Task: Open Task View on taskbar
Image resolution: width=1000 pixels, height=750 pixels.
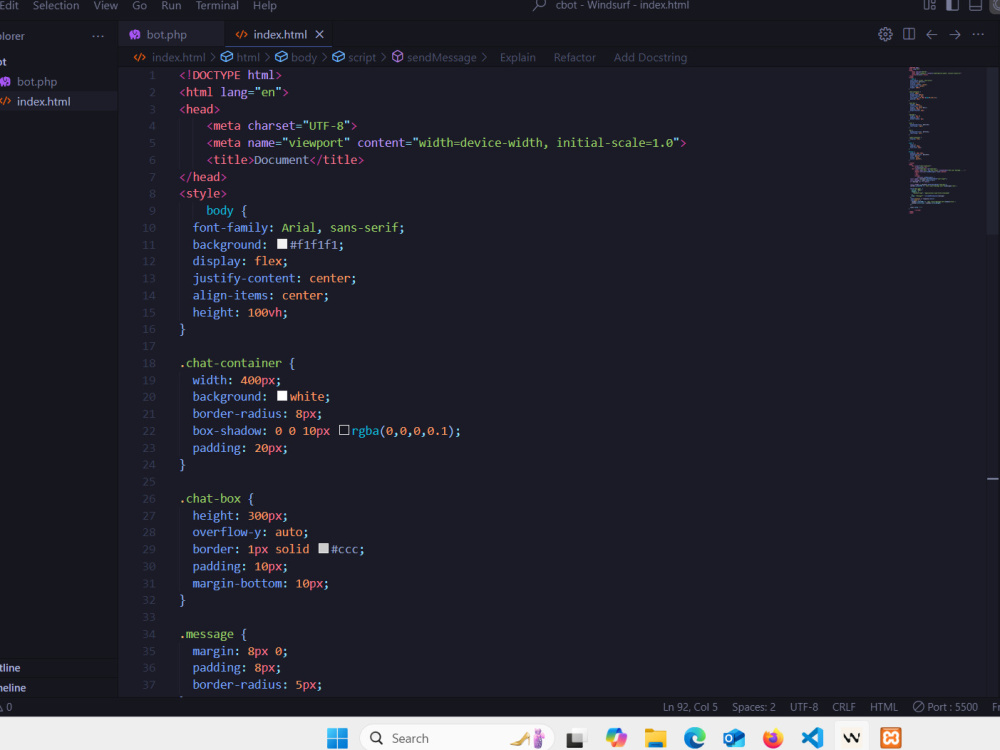Action: [575, 738]
